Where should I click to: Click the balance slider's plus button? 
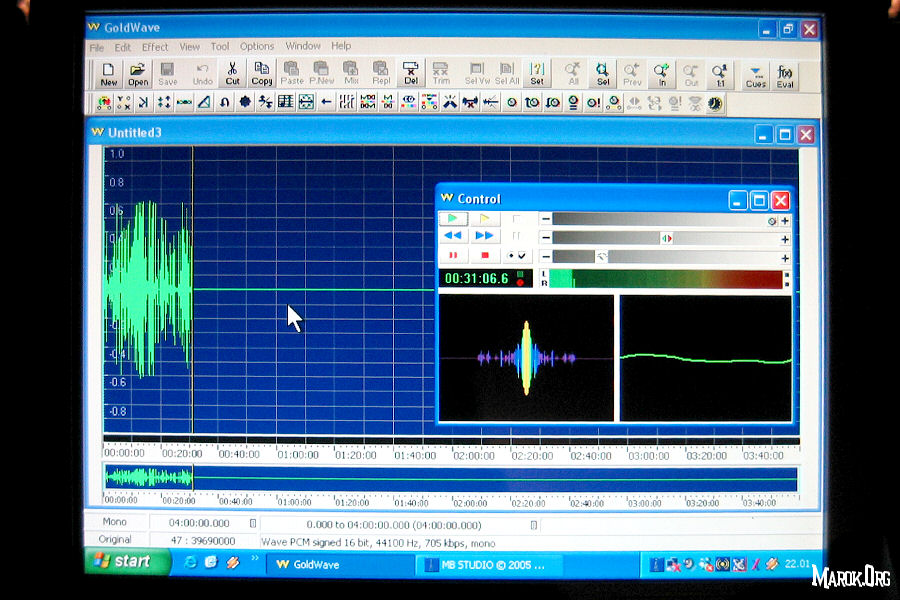785,239
